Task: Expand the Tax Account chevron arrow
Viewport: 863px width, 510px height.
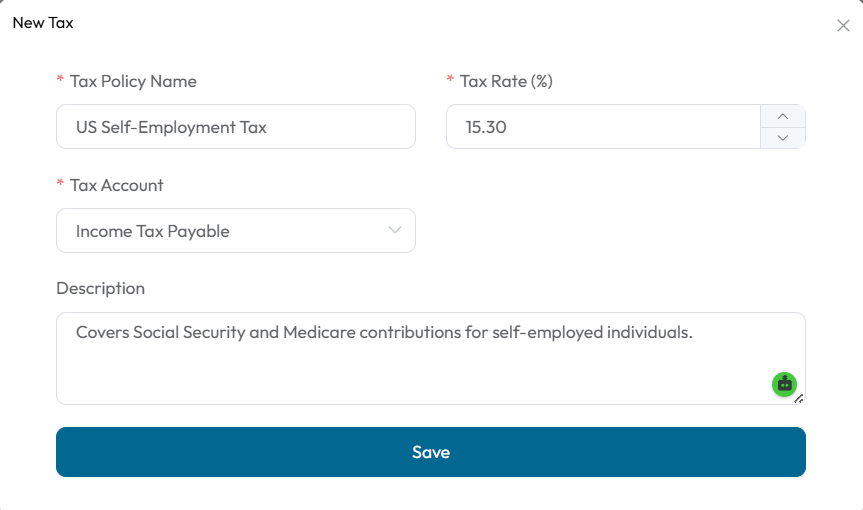Action: 395,230
